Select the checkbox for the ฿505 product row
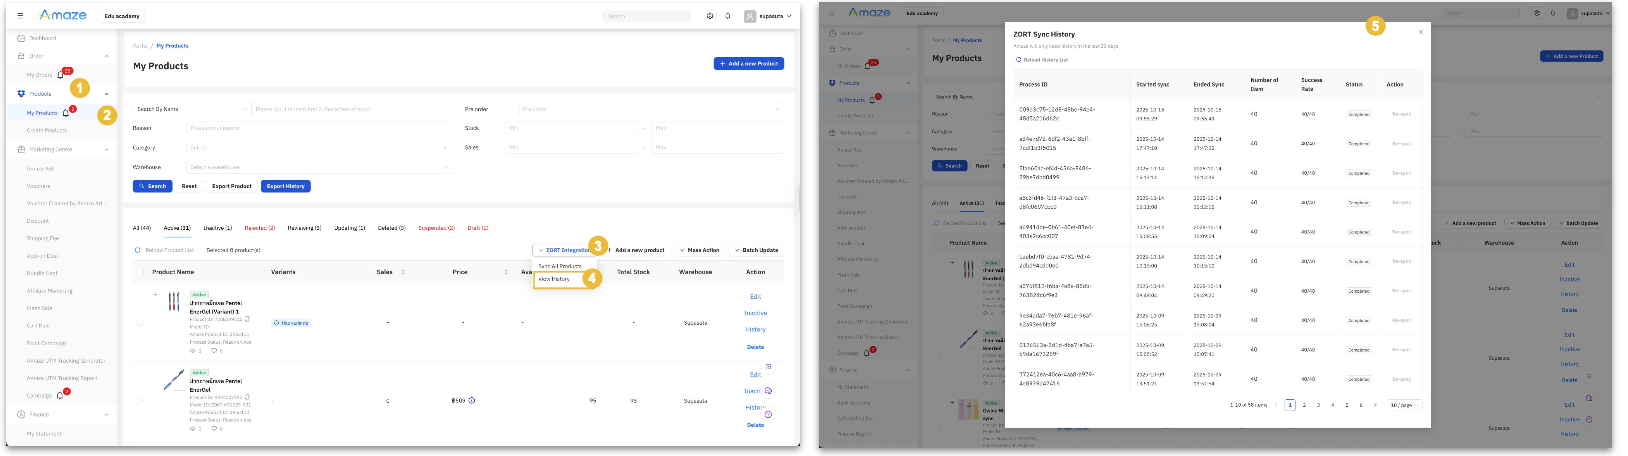1628x456 pixels. pos(139,400)
